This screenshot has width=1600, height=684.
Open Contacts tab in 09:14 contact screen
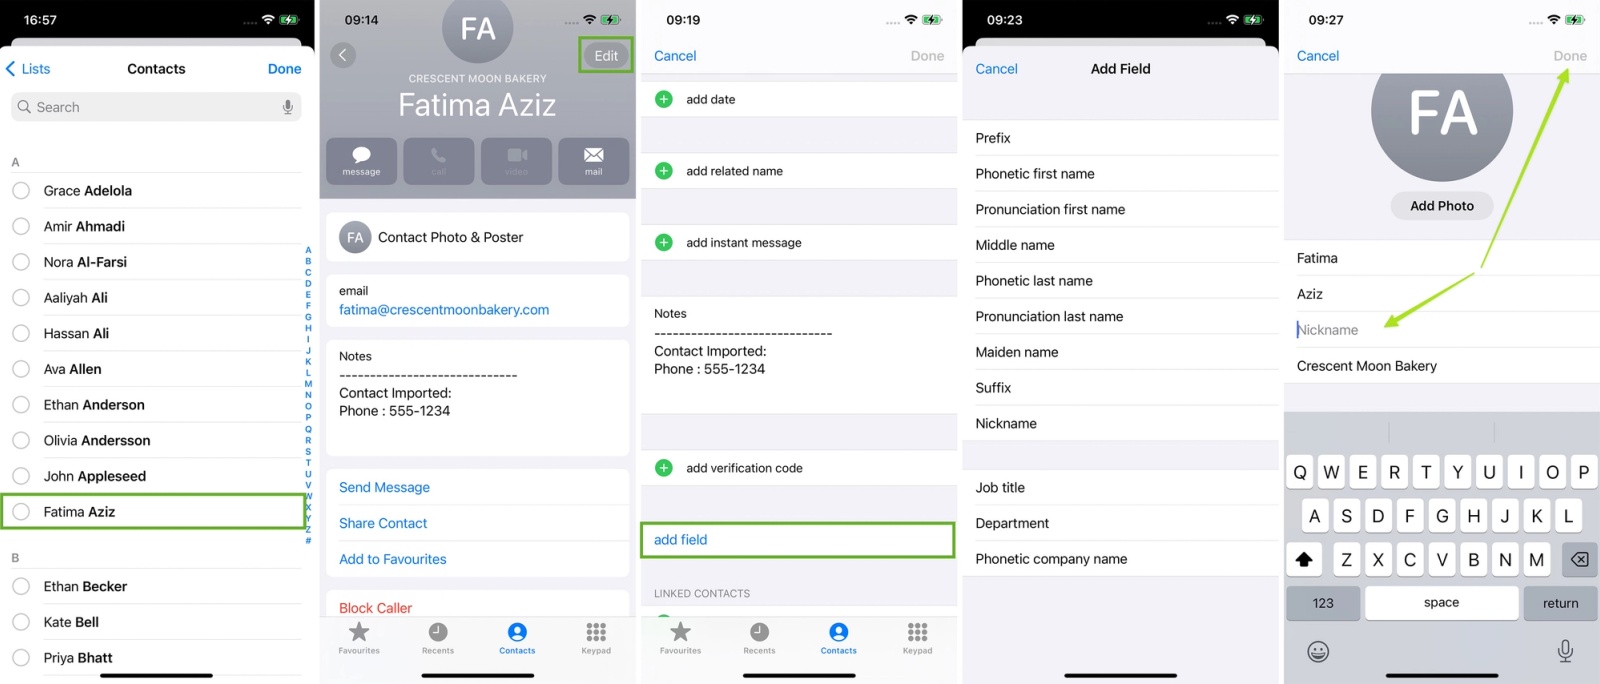(517, 638)
